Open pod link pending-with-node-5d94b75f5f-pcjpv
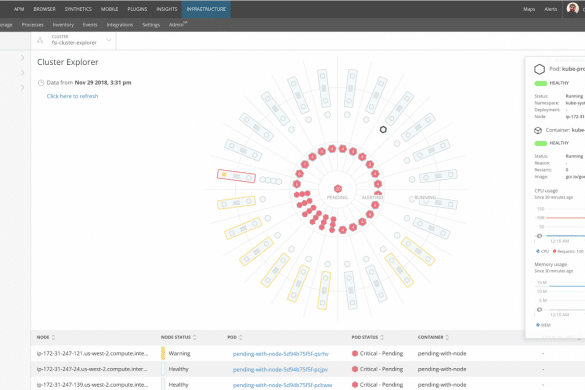The width and height of the screenshot is (585, 390). [x=280, y=369]
